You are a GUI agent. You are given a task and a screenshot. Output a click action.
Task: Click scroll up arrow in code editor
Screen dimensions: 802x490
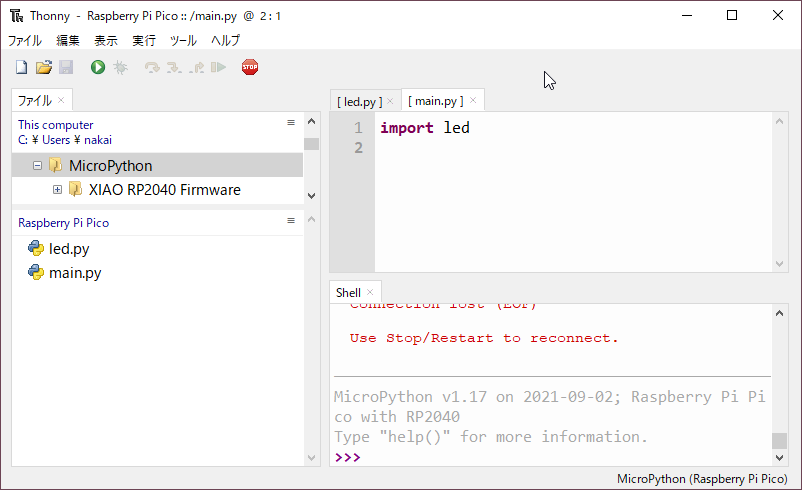pos(779,121)
